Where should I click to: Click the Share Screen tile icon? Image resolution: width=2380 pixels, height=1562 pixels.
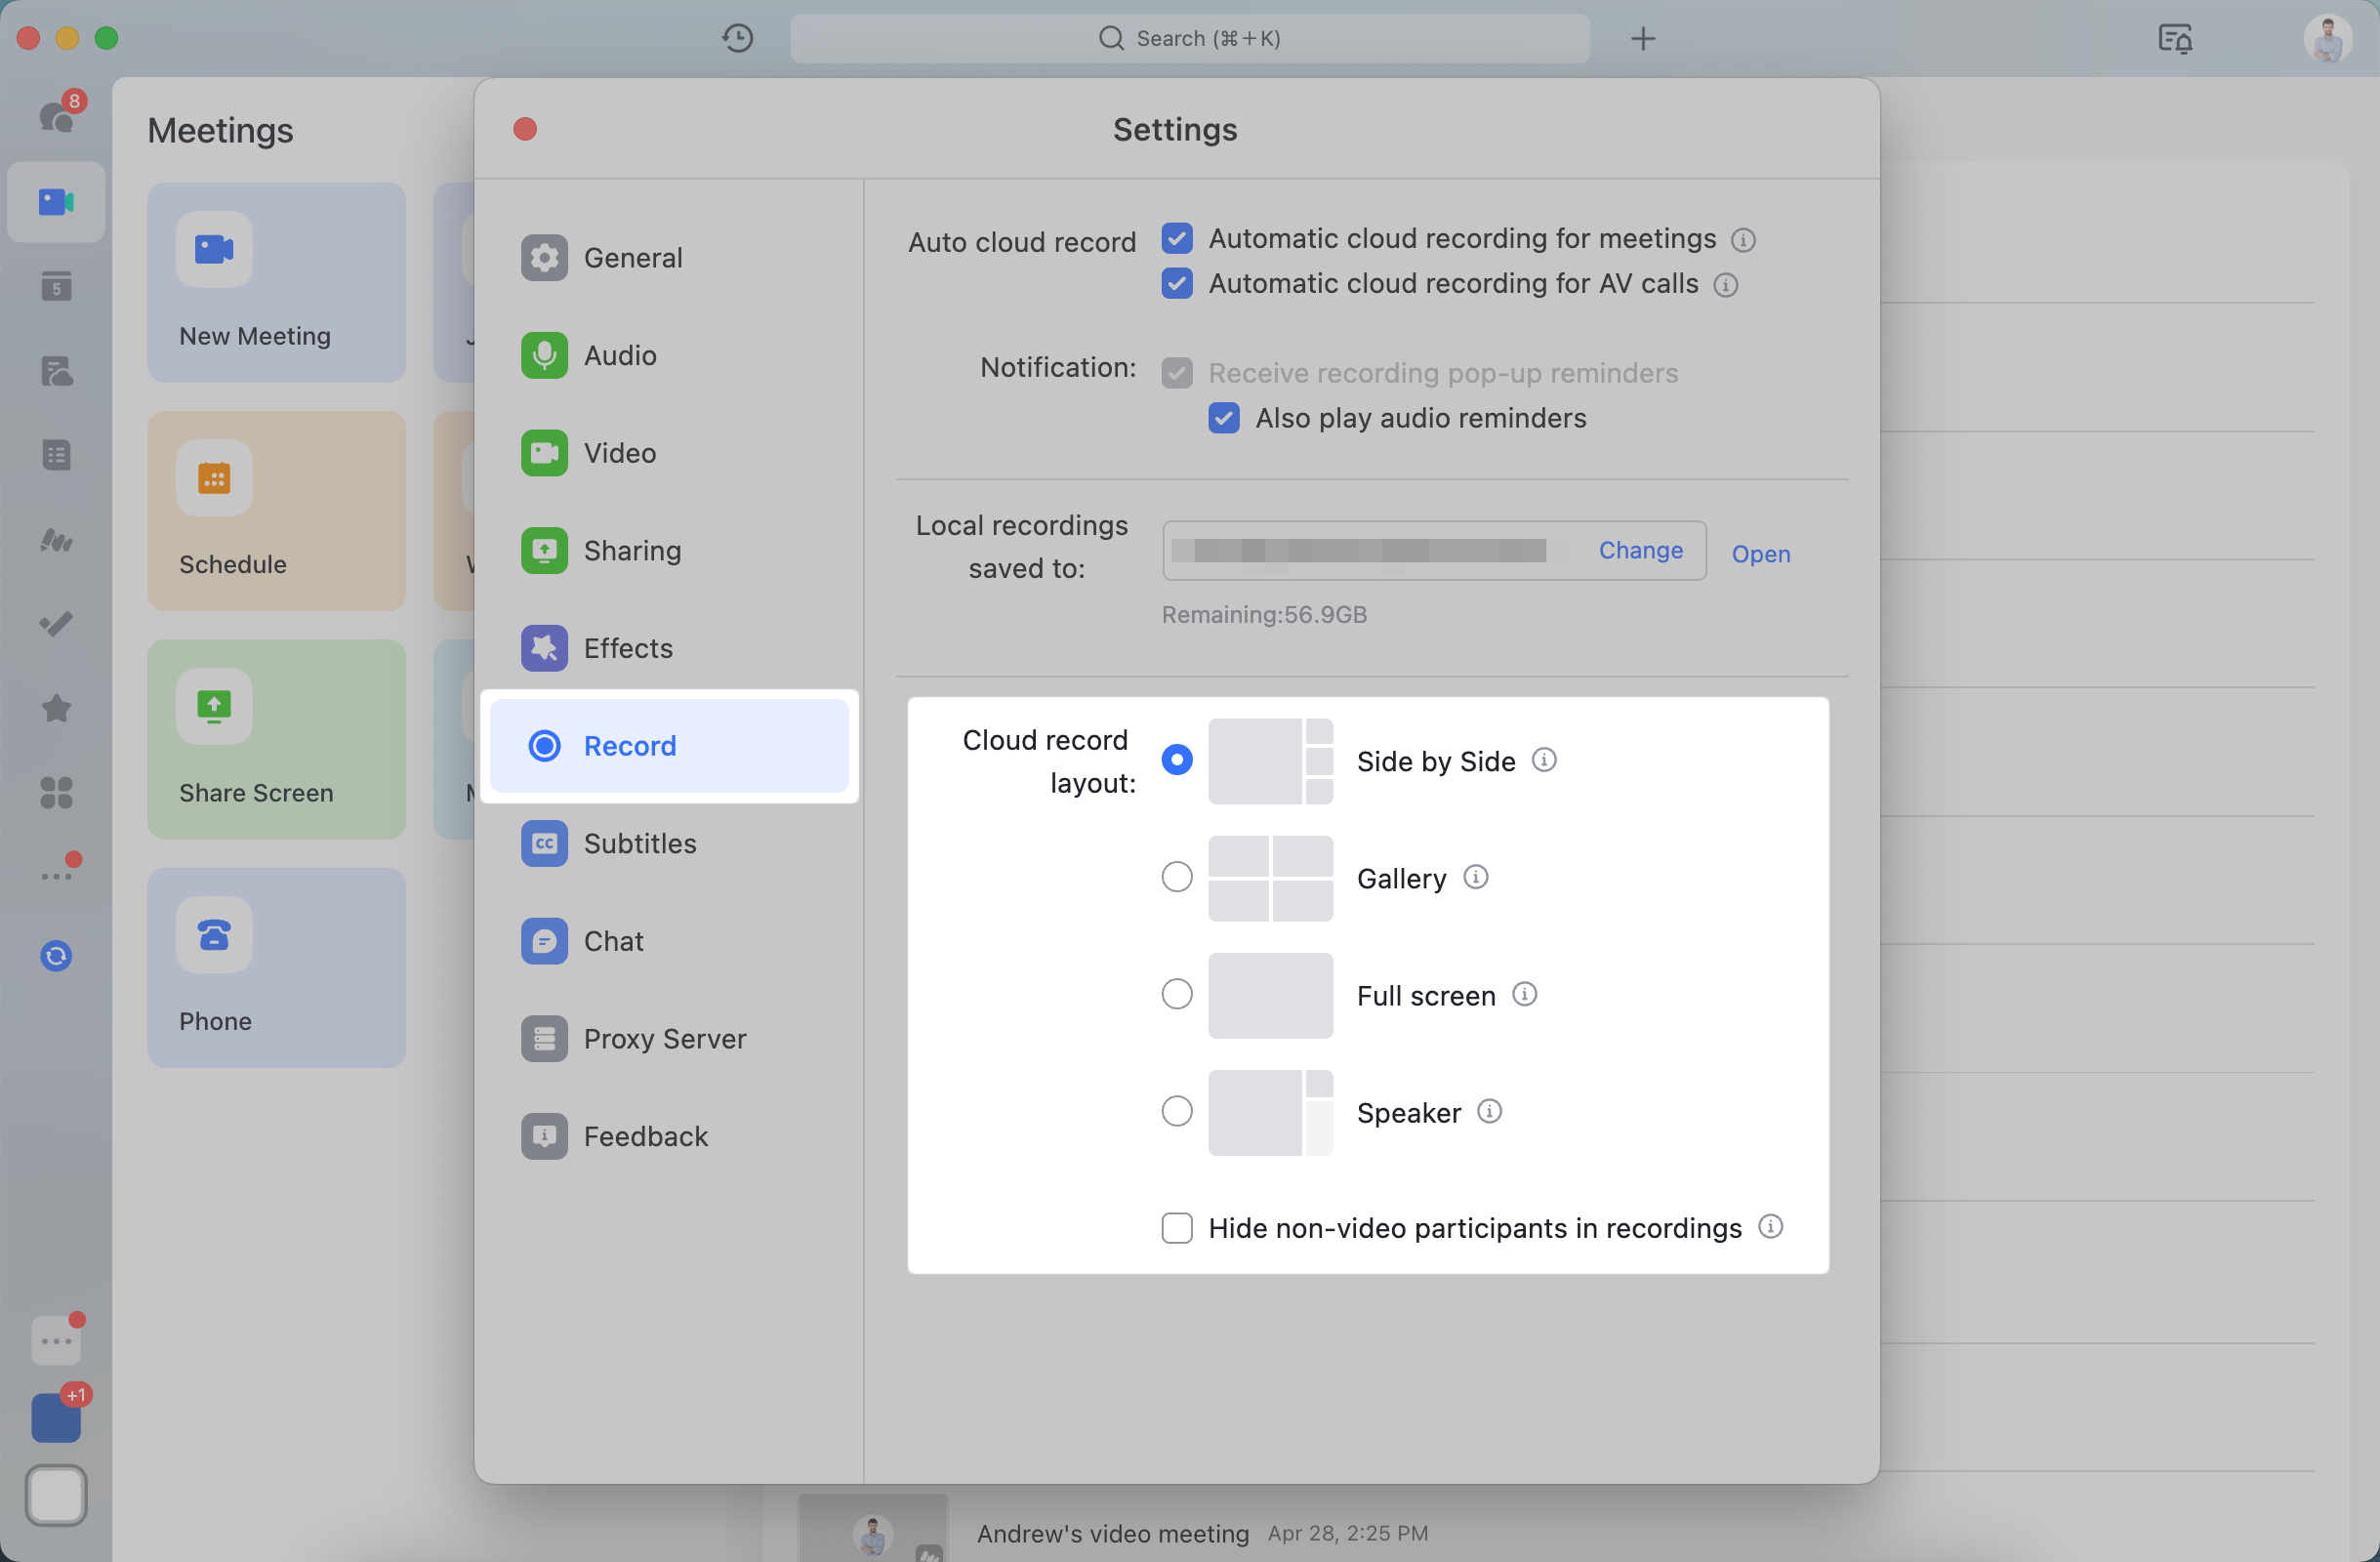[214, 707]
